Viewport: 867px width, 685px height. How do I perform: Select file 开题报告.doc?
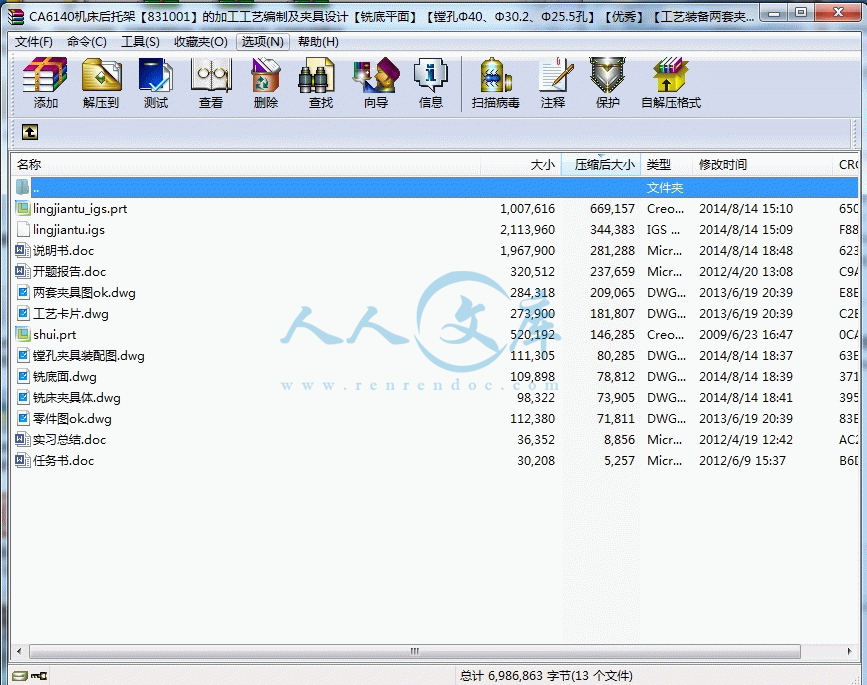[x=69, y=271]
